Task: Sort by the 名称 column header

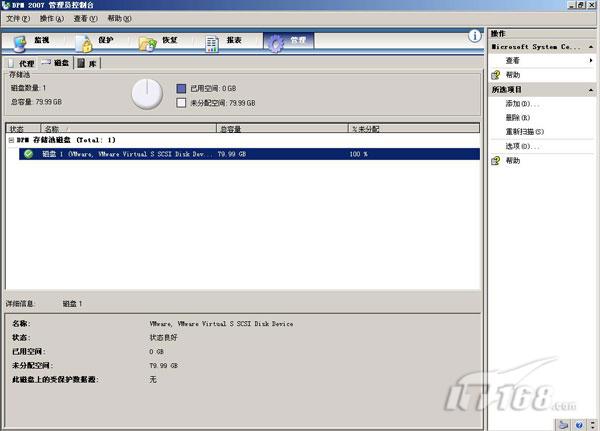Action: coord(129,129)
